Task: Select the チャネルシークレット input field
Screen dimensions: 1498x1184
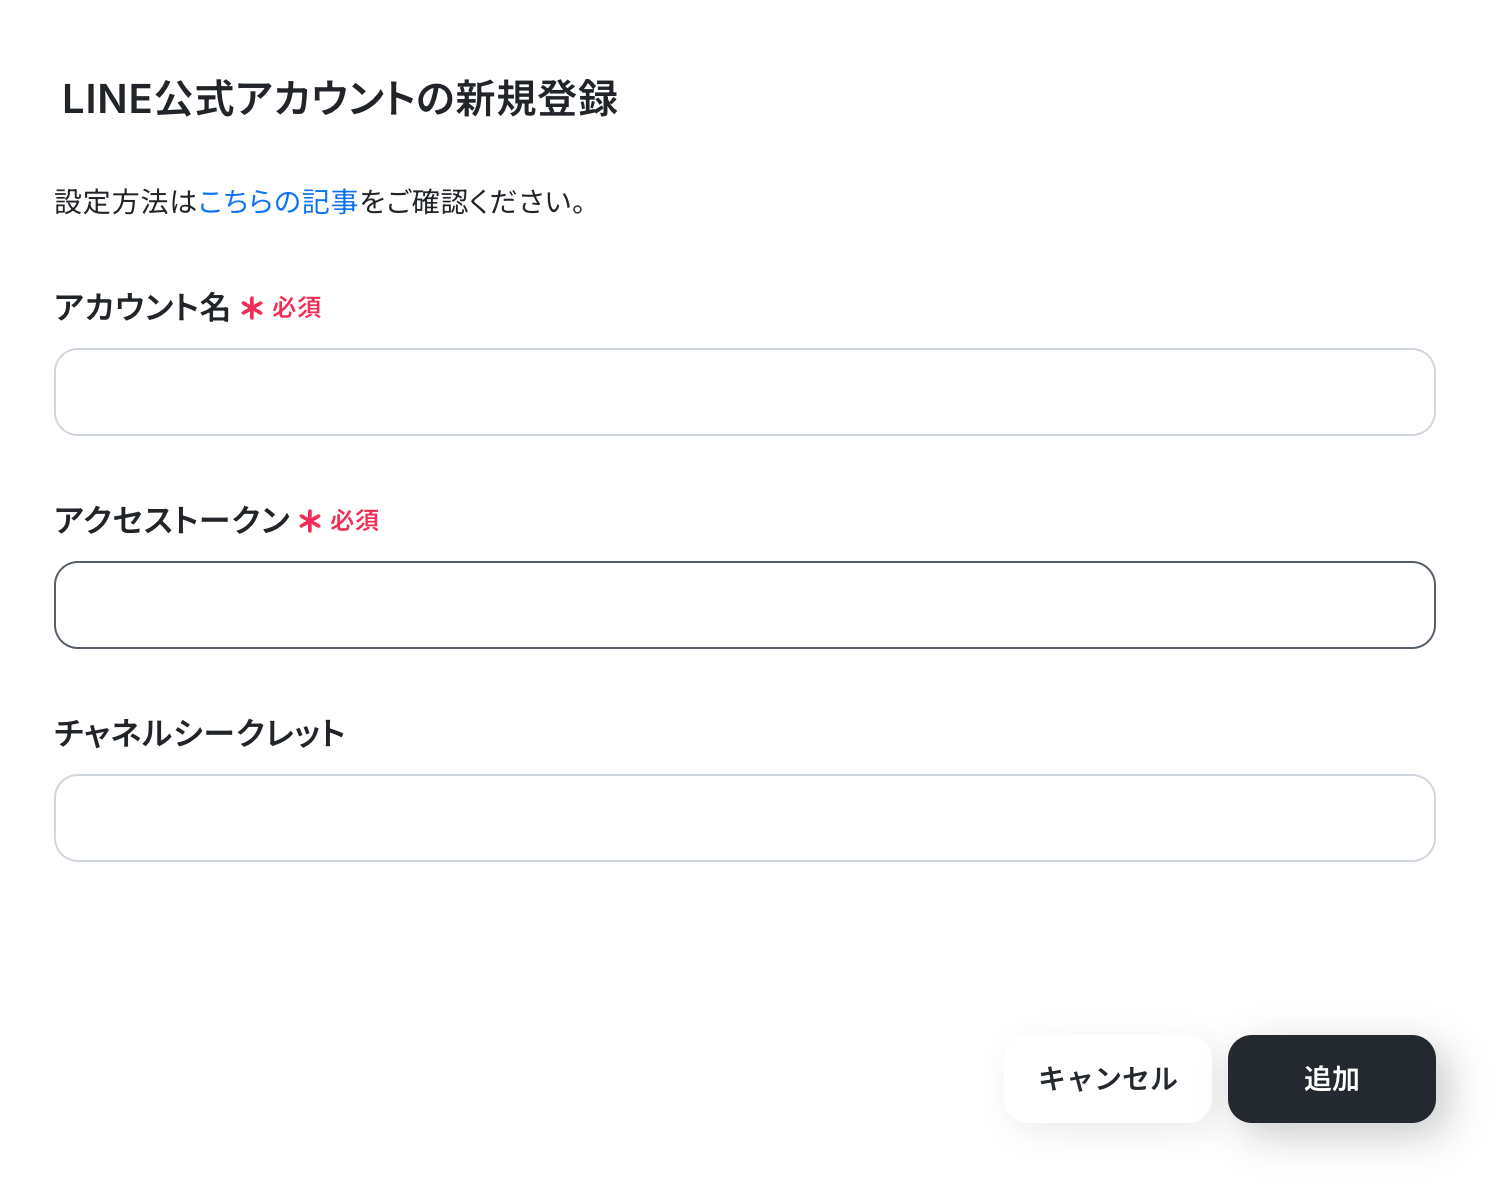Action: 744,818
